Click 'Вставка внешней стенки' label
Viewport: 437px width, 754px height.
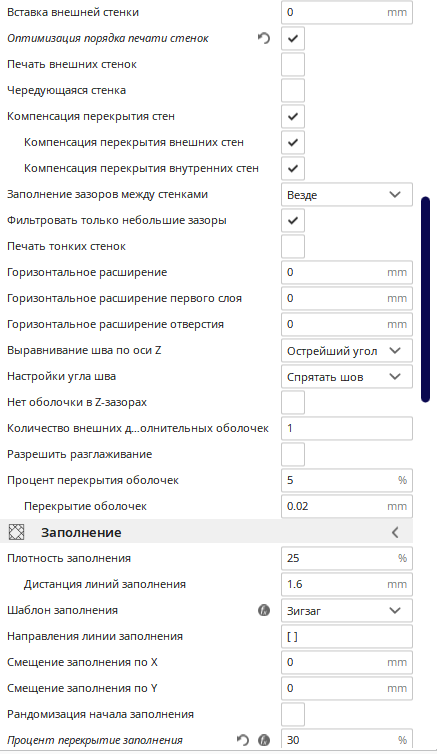tap(73, 12)
